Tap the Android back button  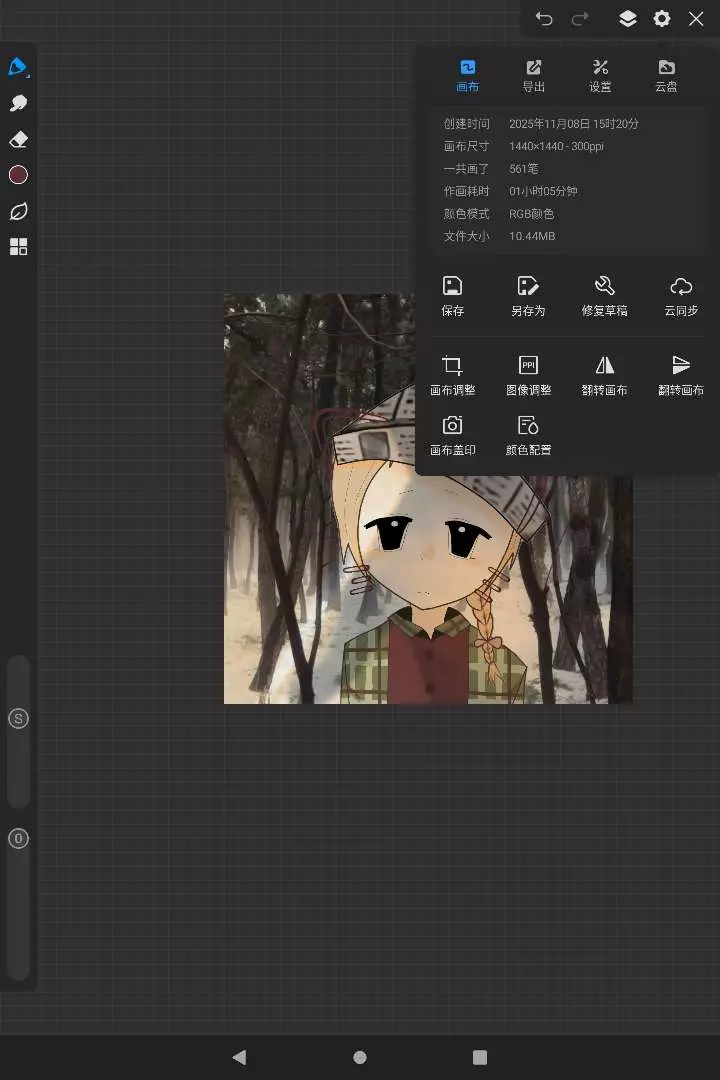point(240,1057)
